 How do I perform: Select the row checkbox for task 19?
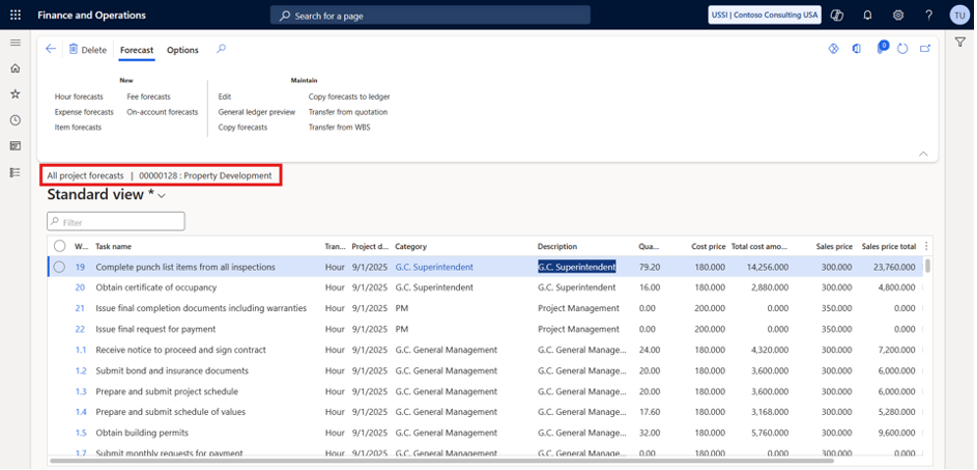[60, 267]
